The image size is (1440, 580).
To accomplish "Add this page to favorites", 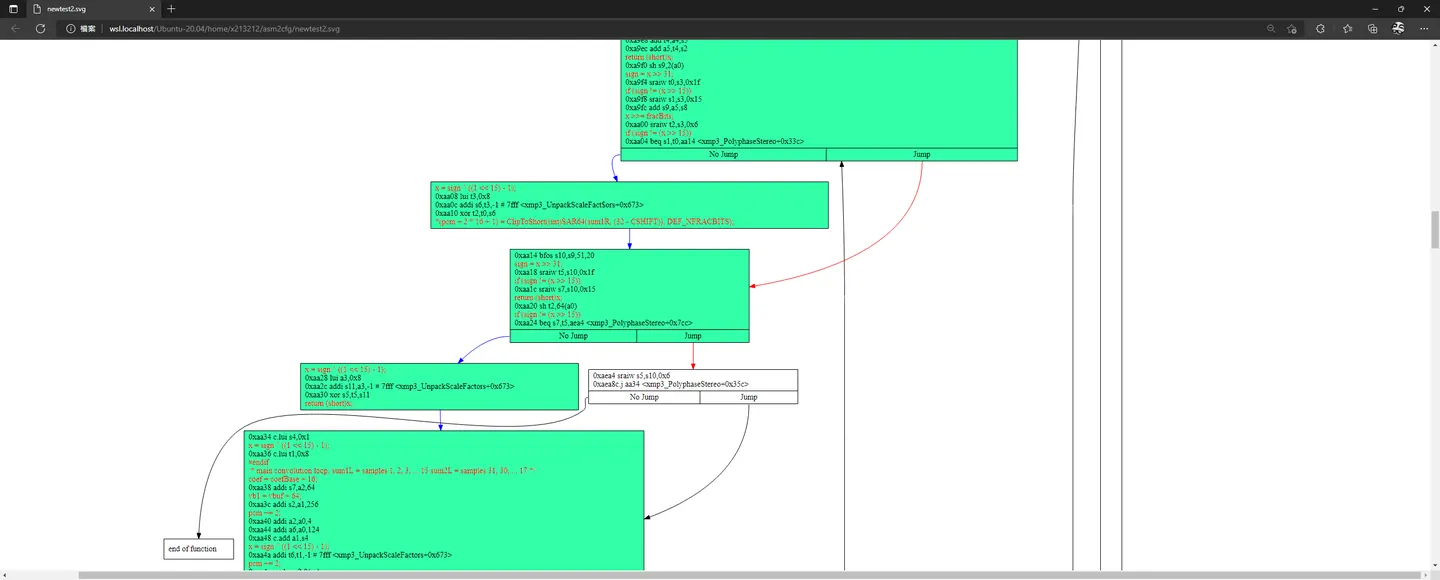I will click(1292, 29).
